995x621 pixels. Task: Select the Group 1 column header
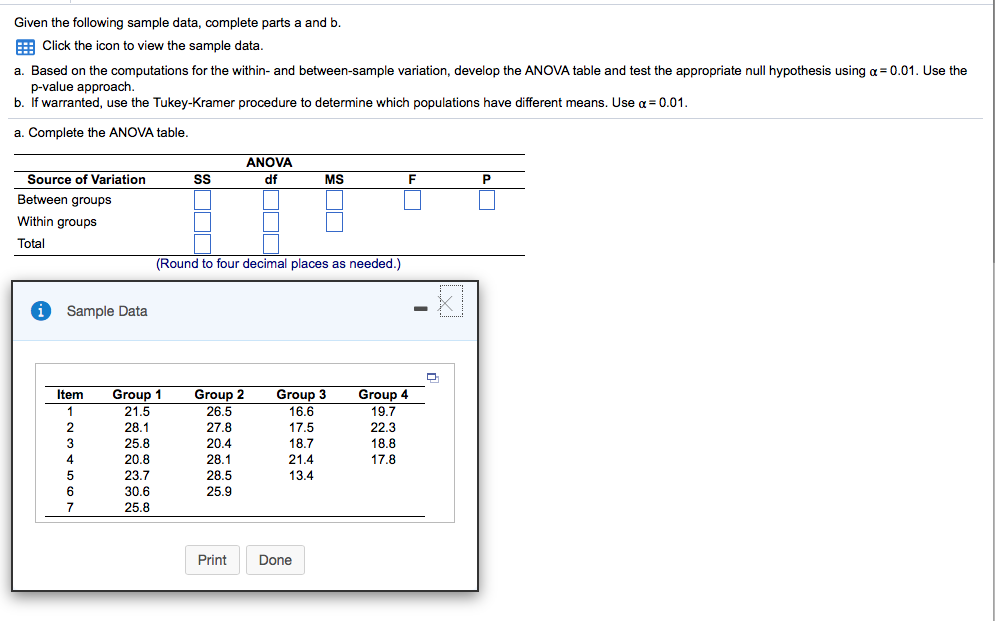[136, 394]
